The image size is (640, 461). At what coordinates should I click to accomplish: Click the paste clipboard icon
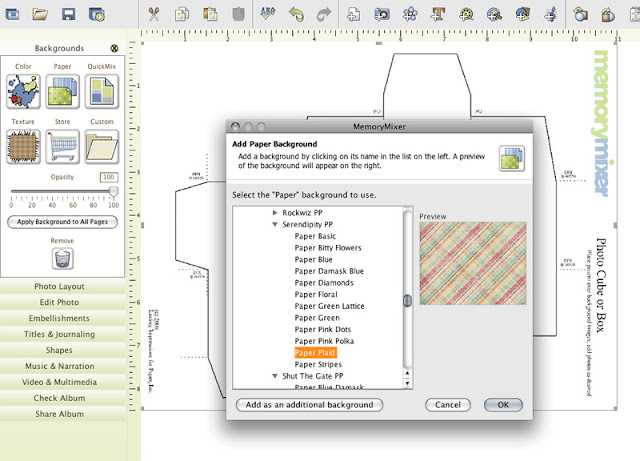210,14
